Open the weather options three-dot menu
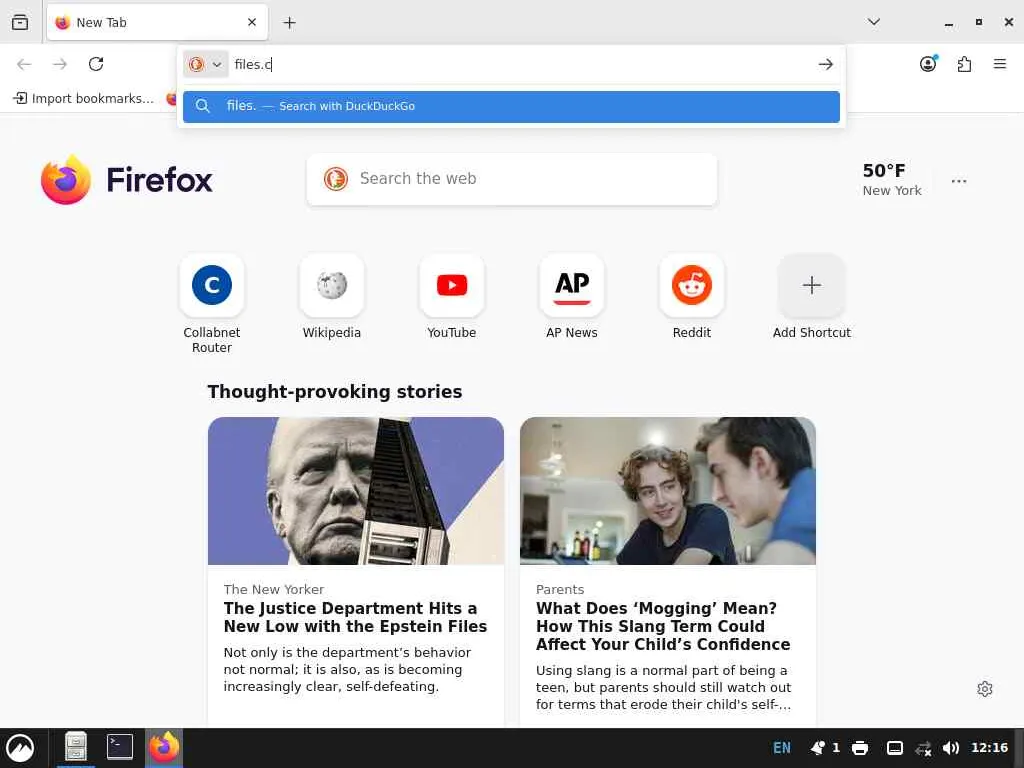Image resolution: width=1024 pixels, height=768 pixels. 959,181
